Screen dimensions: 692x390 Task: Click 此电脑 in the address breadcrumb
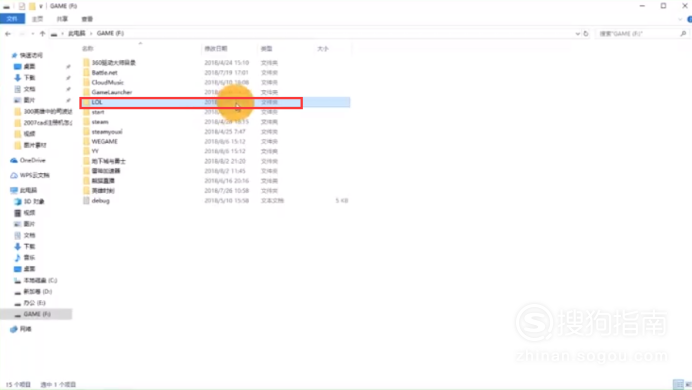77,34
